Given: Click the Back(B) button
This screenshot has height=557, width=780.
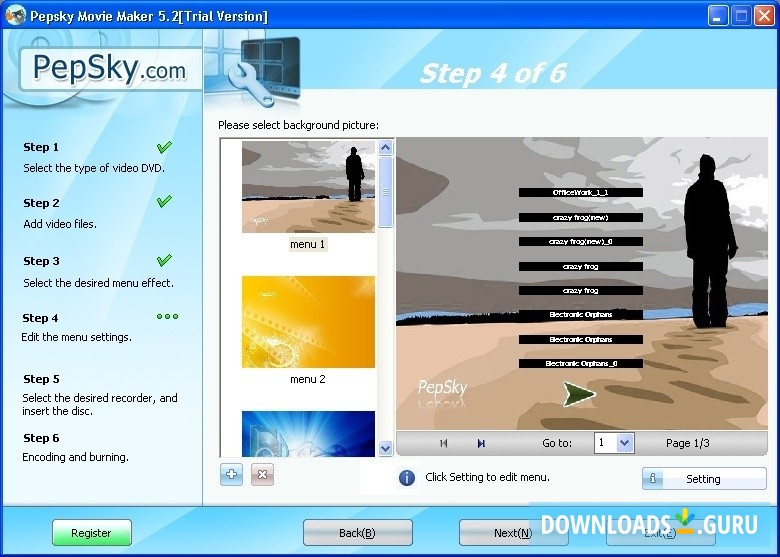Looking at the screenshot, I should click(x=357, y=533).
